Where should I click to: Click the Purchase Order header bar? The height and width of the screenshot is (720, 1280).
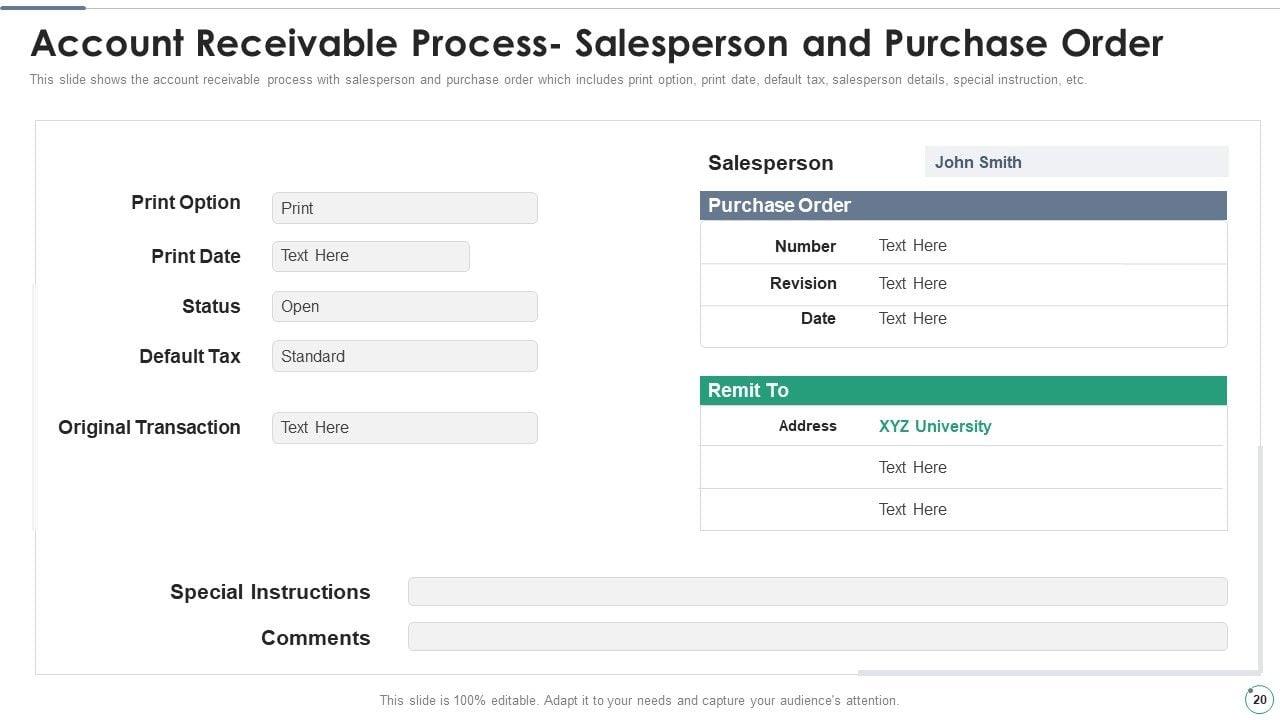pos(962,206)
